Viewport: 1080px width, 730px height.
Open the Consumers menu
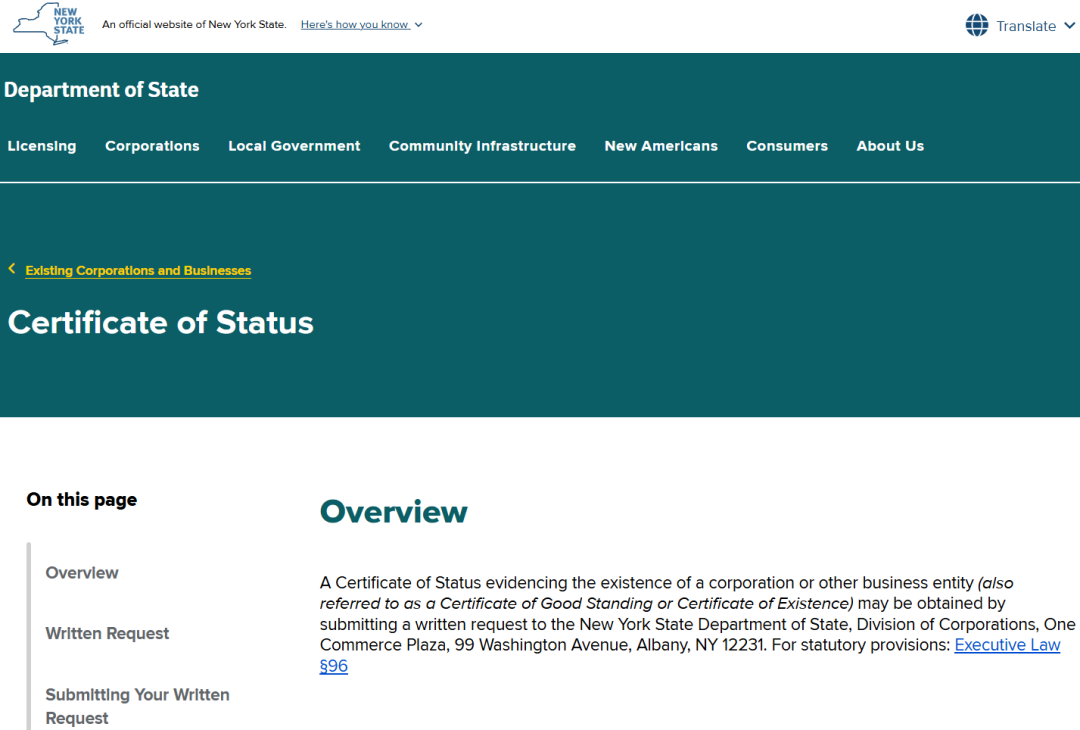coord(787,146)
